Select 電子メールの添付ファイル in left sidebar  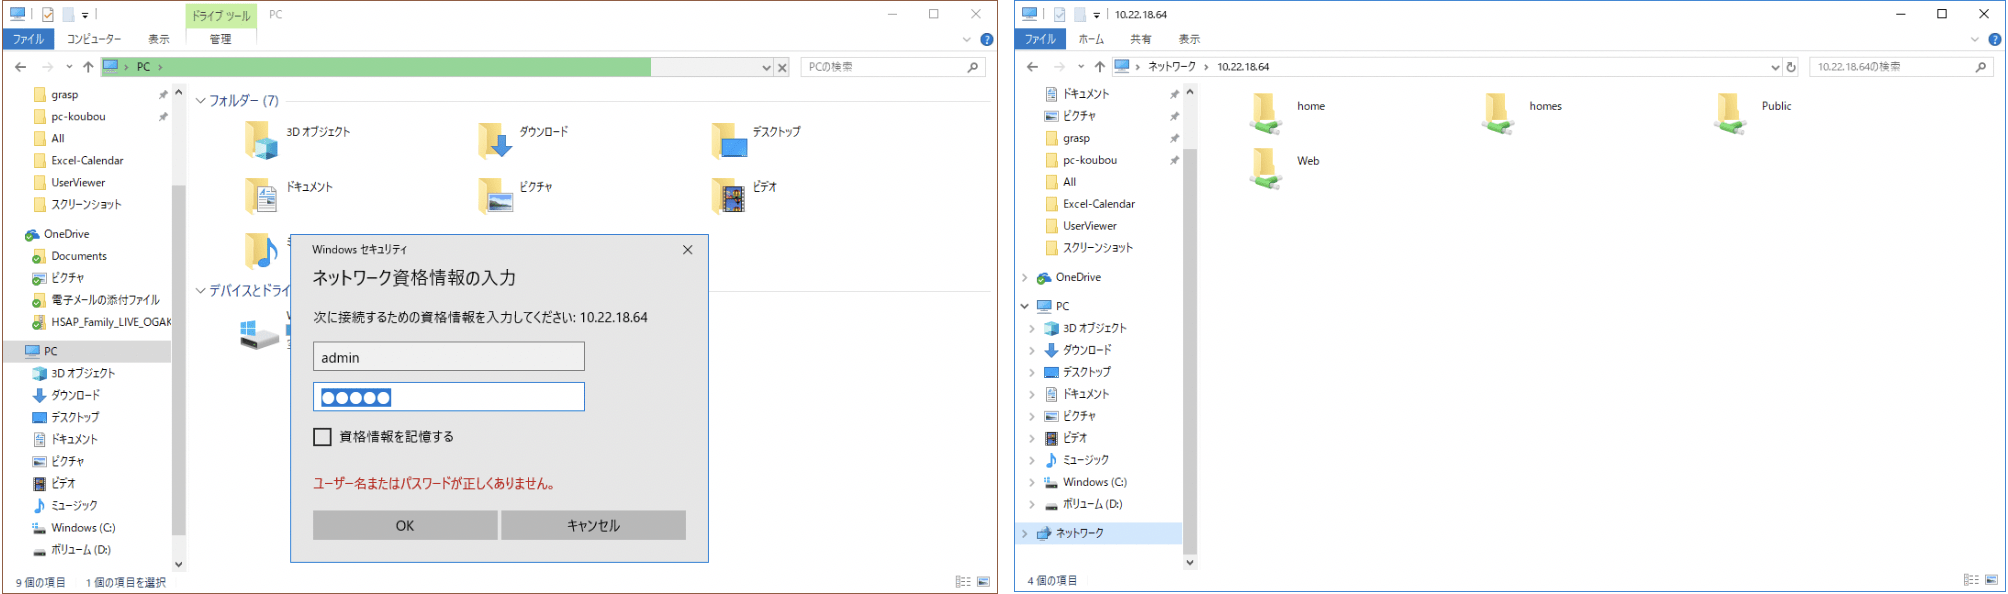click(104, 300)
